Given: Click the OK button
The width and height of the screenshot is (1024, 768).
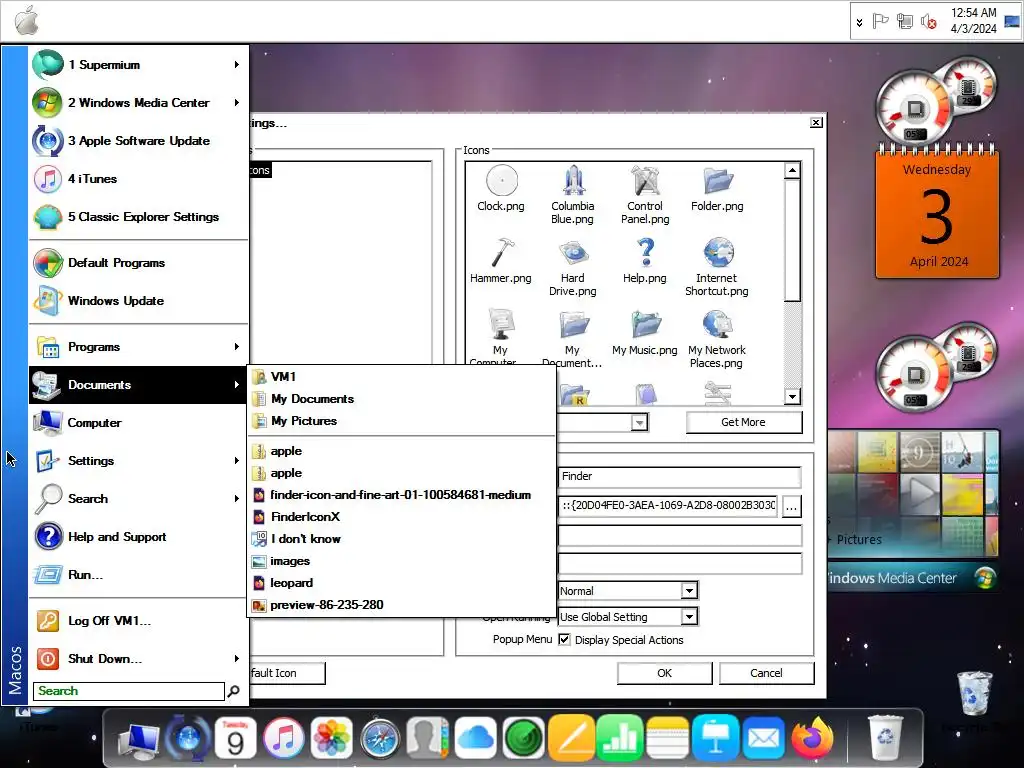Looking at the screenshot, I should [665, 673].
